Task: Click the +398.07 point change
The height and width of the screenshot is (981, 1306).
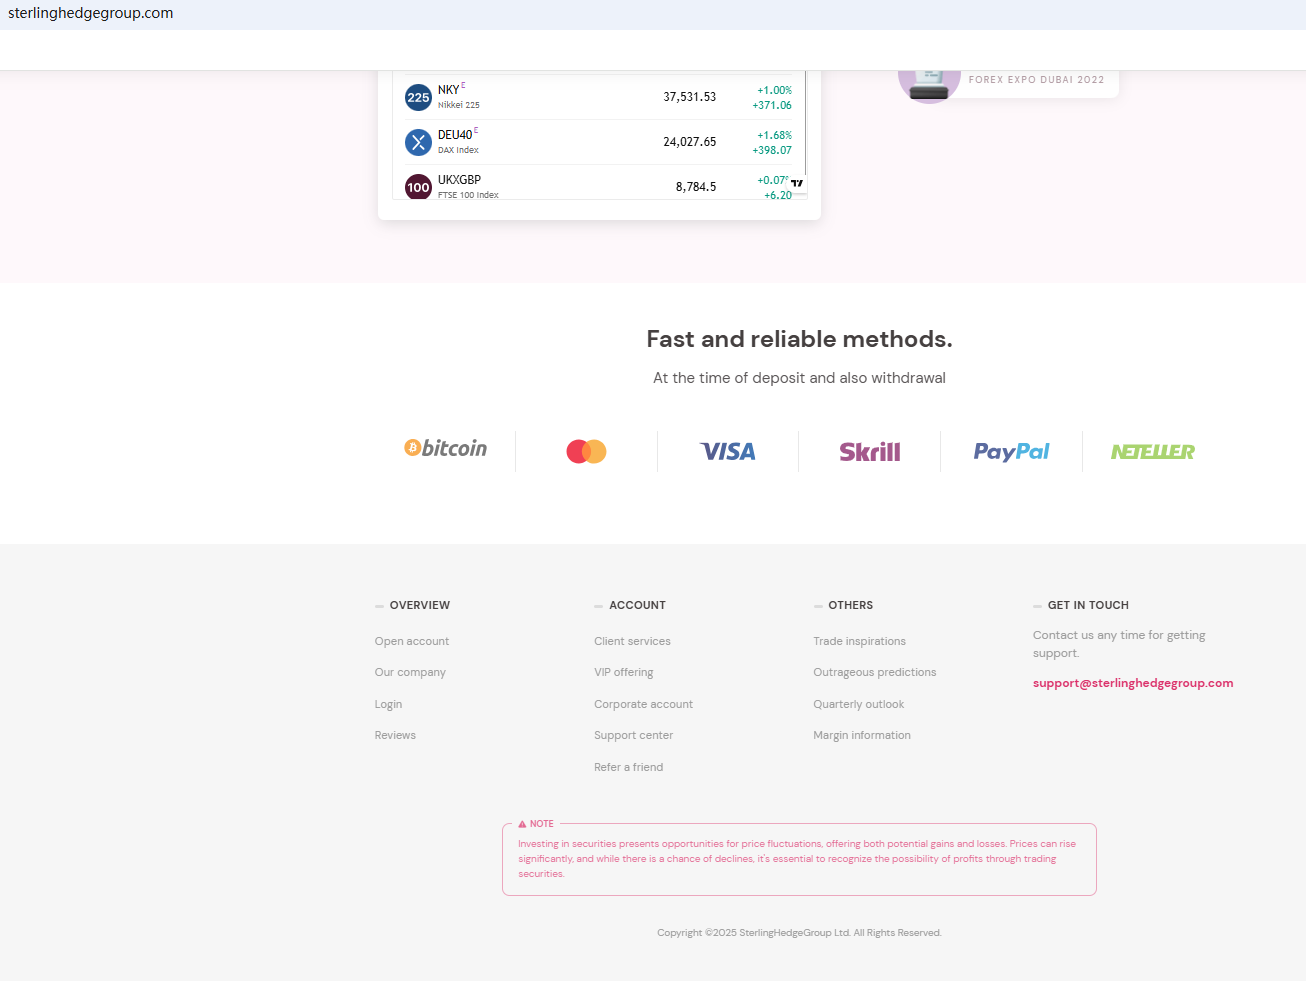Action: 772,150
